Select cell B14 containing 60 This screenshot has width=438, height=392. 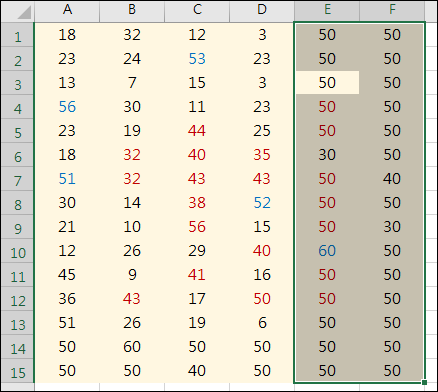pyautogui.click(x=132, y=347)
